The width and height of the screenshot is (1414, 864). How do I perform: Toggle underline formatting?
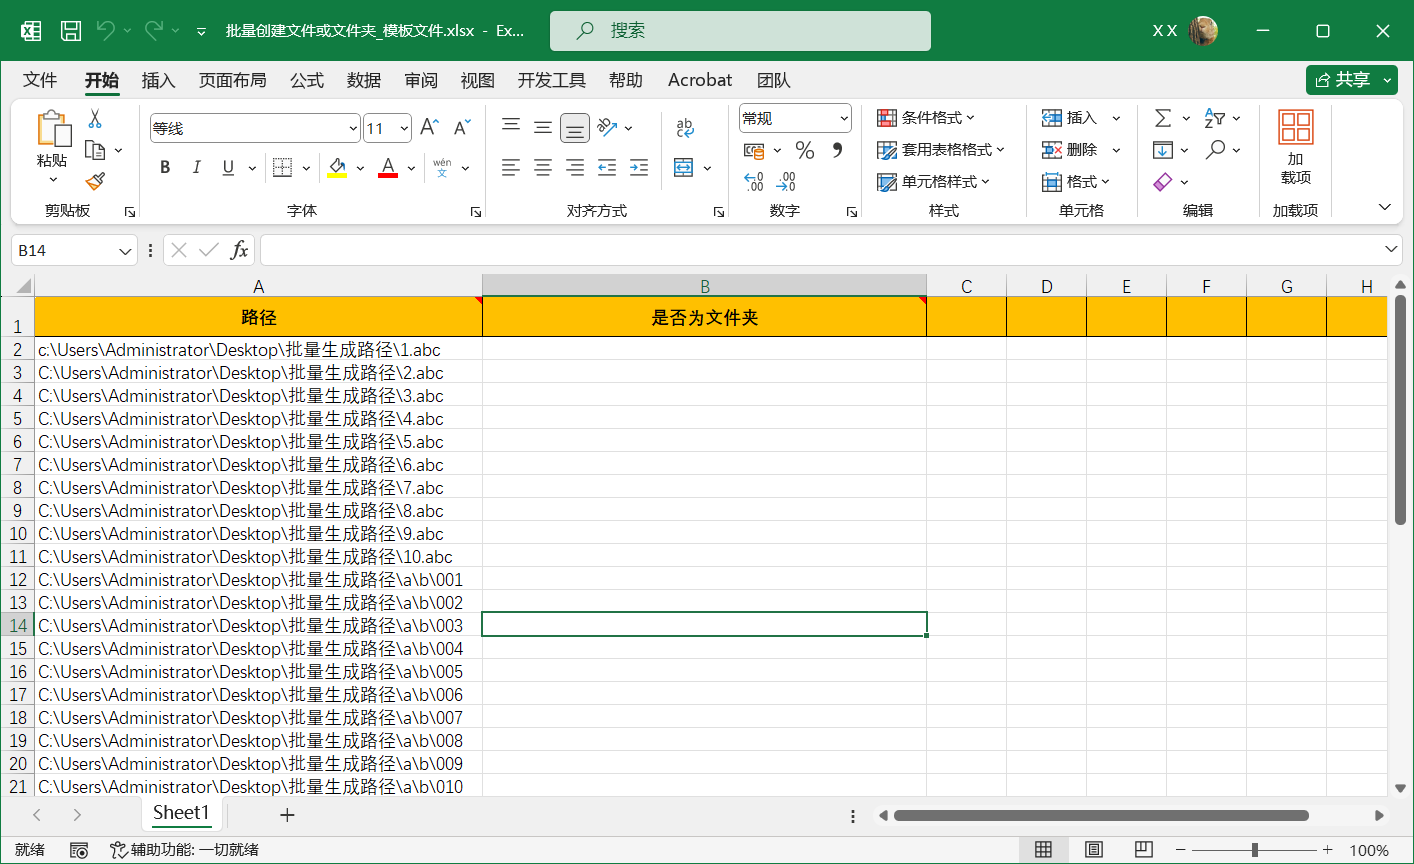[226, 167]
